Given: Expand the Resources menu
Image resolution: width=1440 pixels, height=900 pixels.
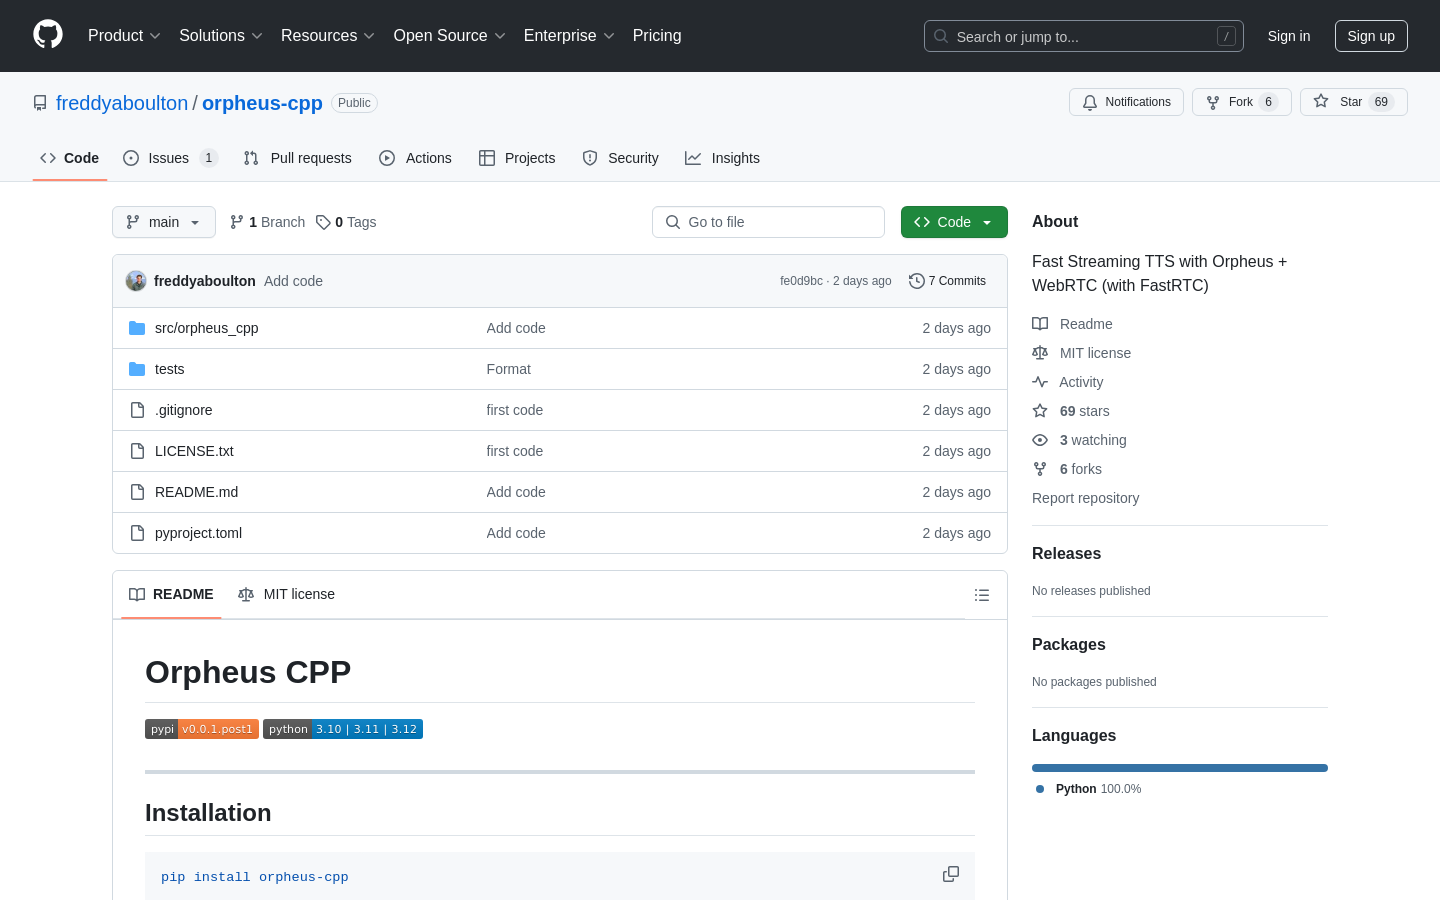Looking at the screenshot, I should click(x=328, y=35).
